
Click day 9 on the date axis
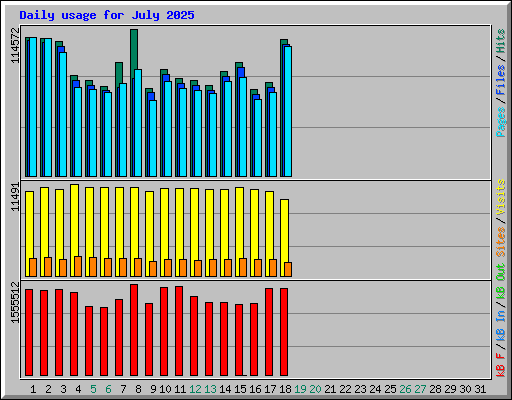pyautogui.click(x=153, y=389)
